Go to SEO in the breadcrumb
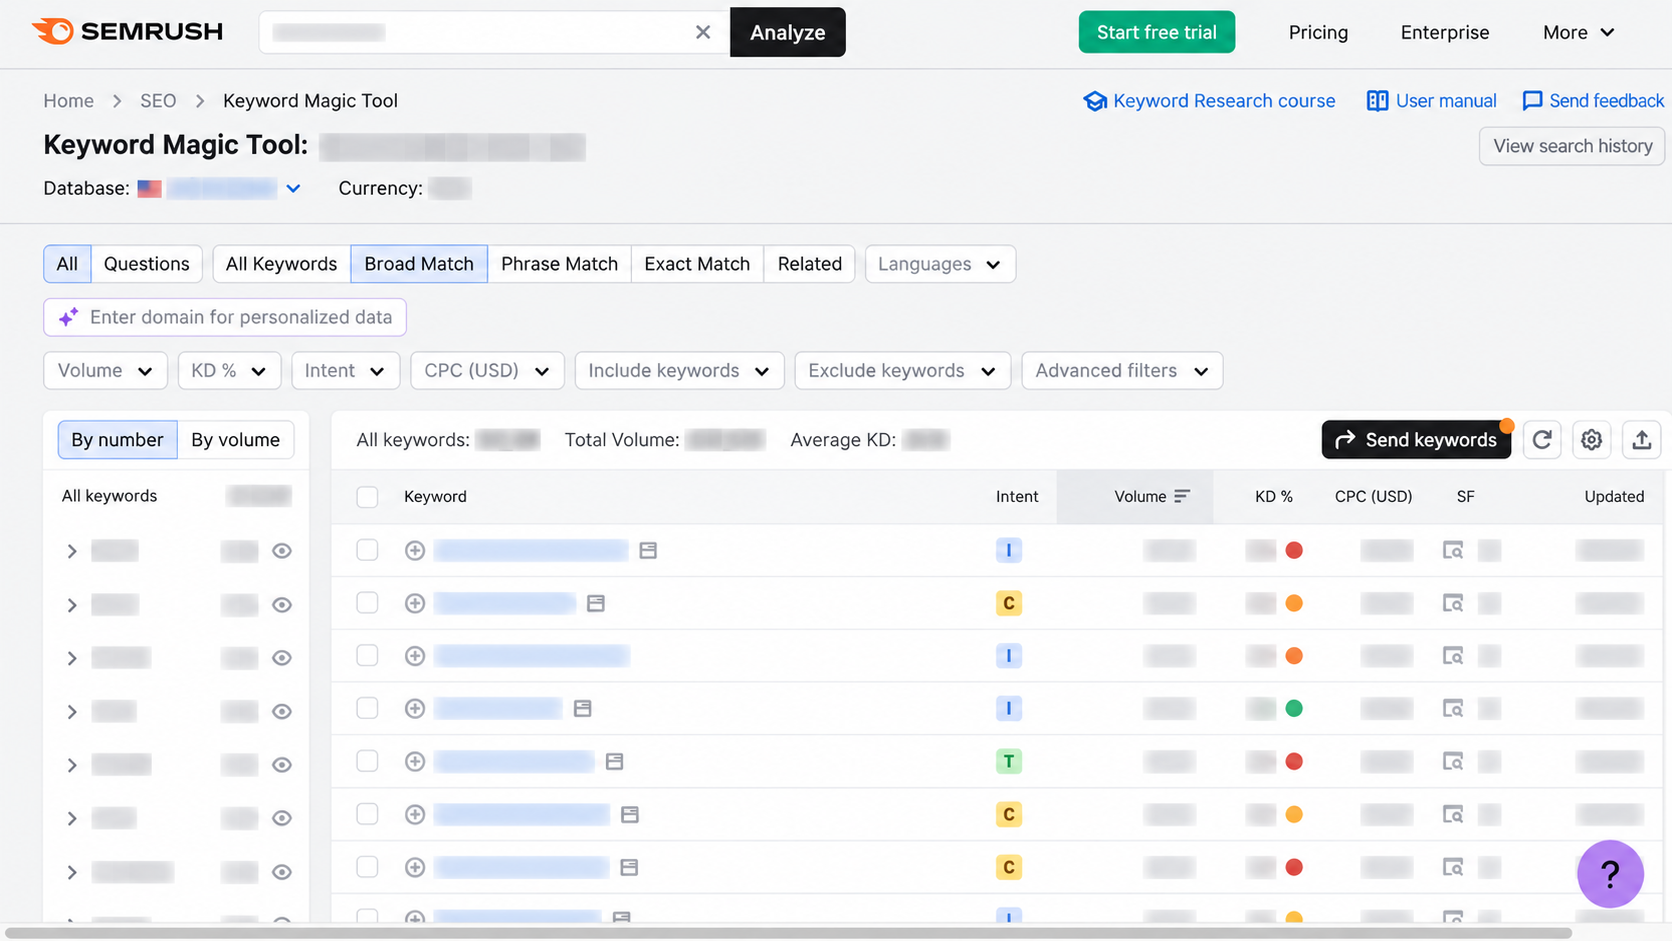 coord(158,101)
